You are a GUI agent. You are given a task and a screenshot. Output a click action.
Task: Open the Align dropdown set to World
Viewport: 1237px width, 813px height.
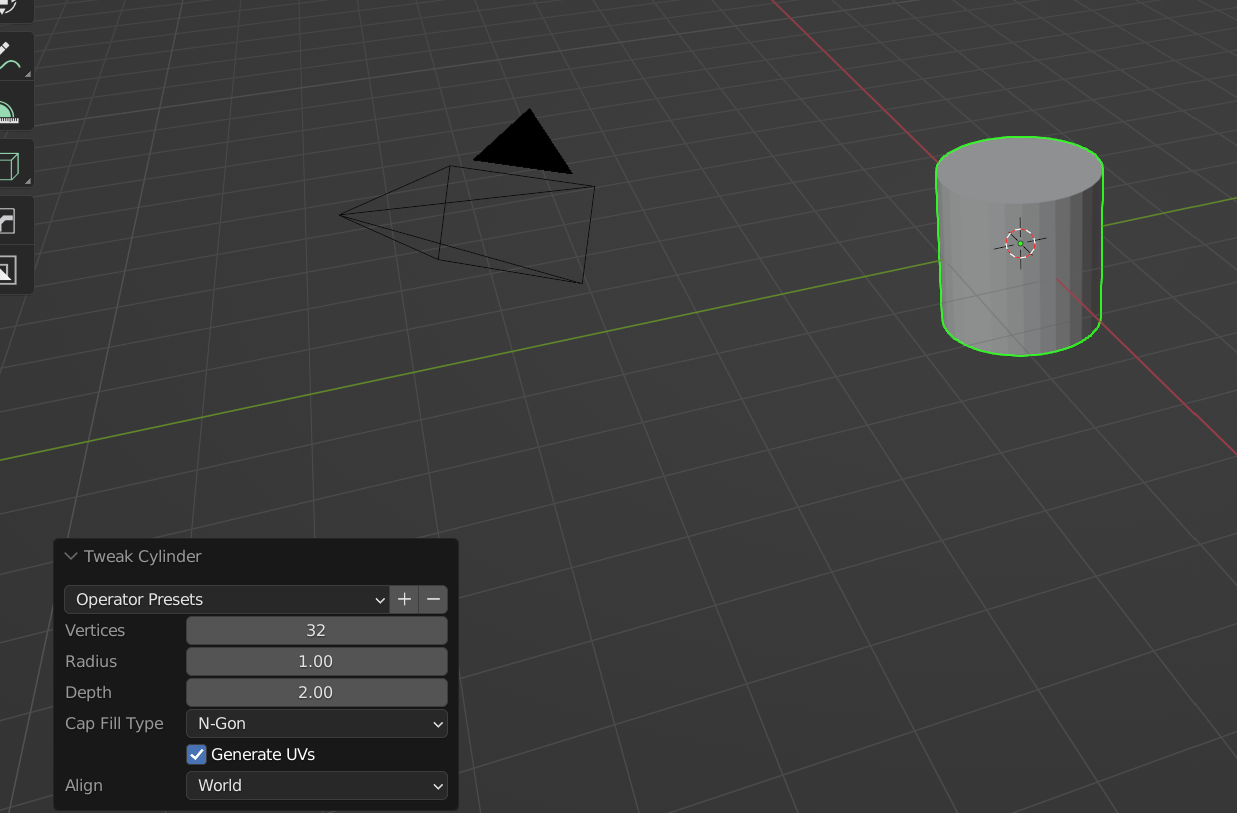317,785
